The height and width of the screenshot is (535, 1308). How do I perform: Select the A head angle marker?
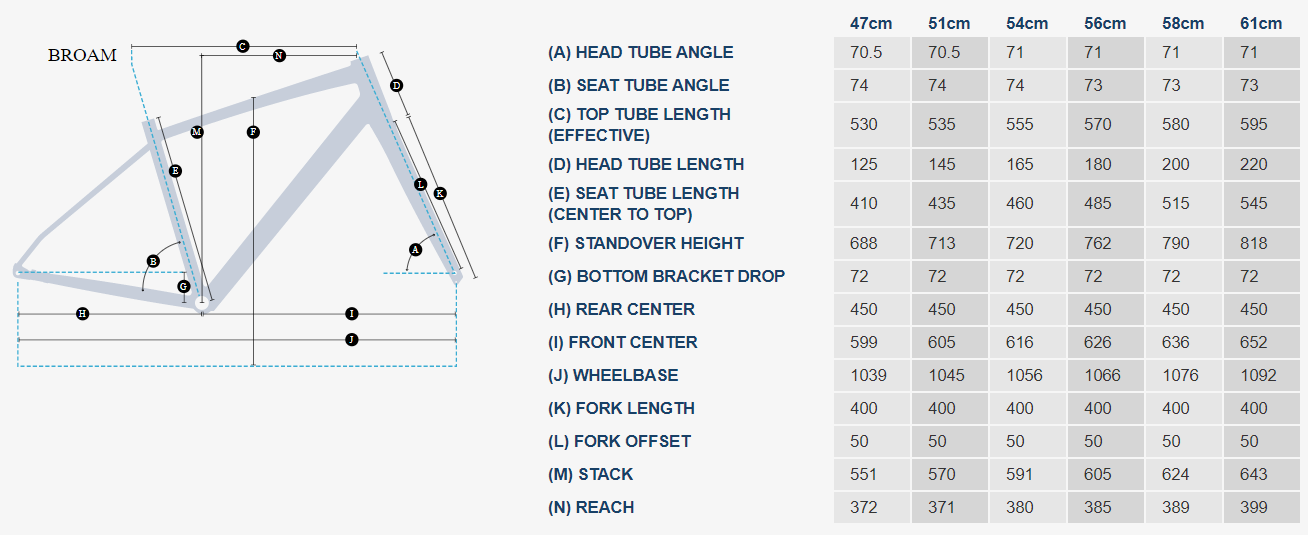tap(416, 249)
